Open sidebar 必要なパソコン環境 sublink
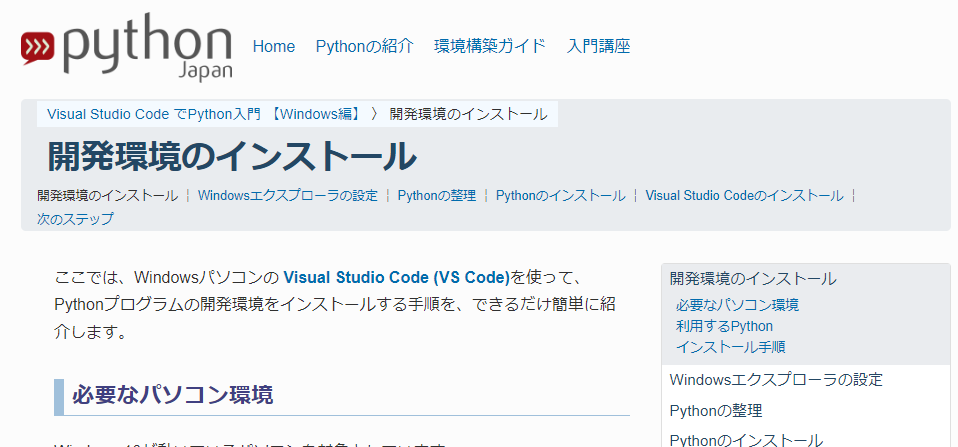This screenshot has width=958, height=447. tap(737, 304)
